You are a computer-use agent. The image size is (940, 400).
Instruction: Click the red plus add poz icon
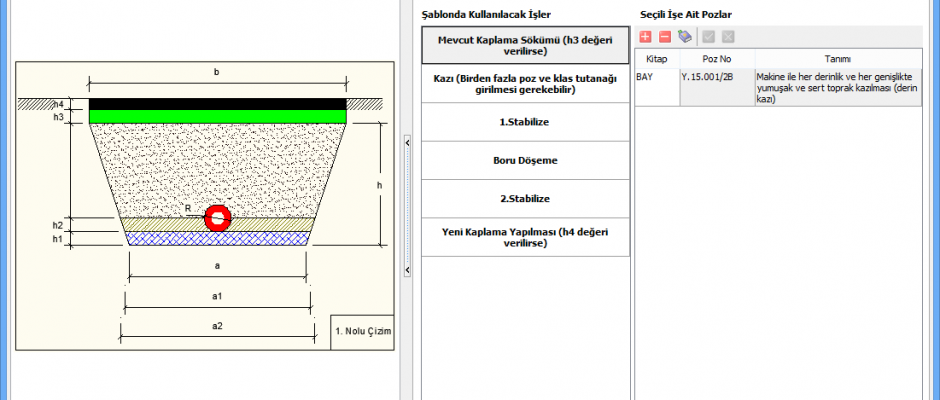pos(646,37)
